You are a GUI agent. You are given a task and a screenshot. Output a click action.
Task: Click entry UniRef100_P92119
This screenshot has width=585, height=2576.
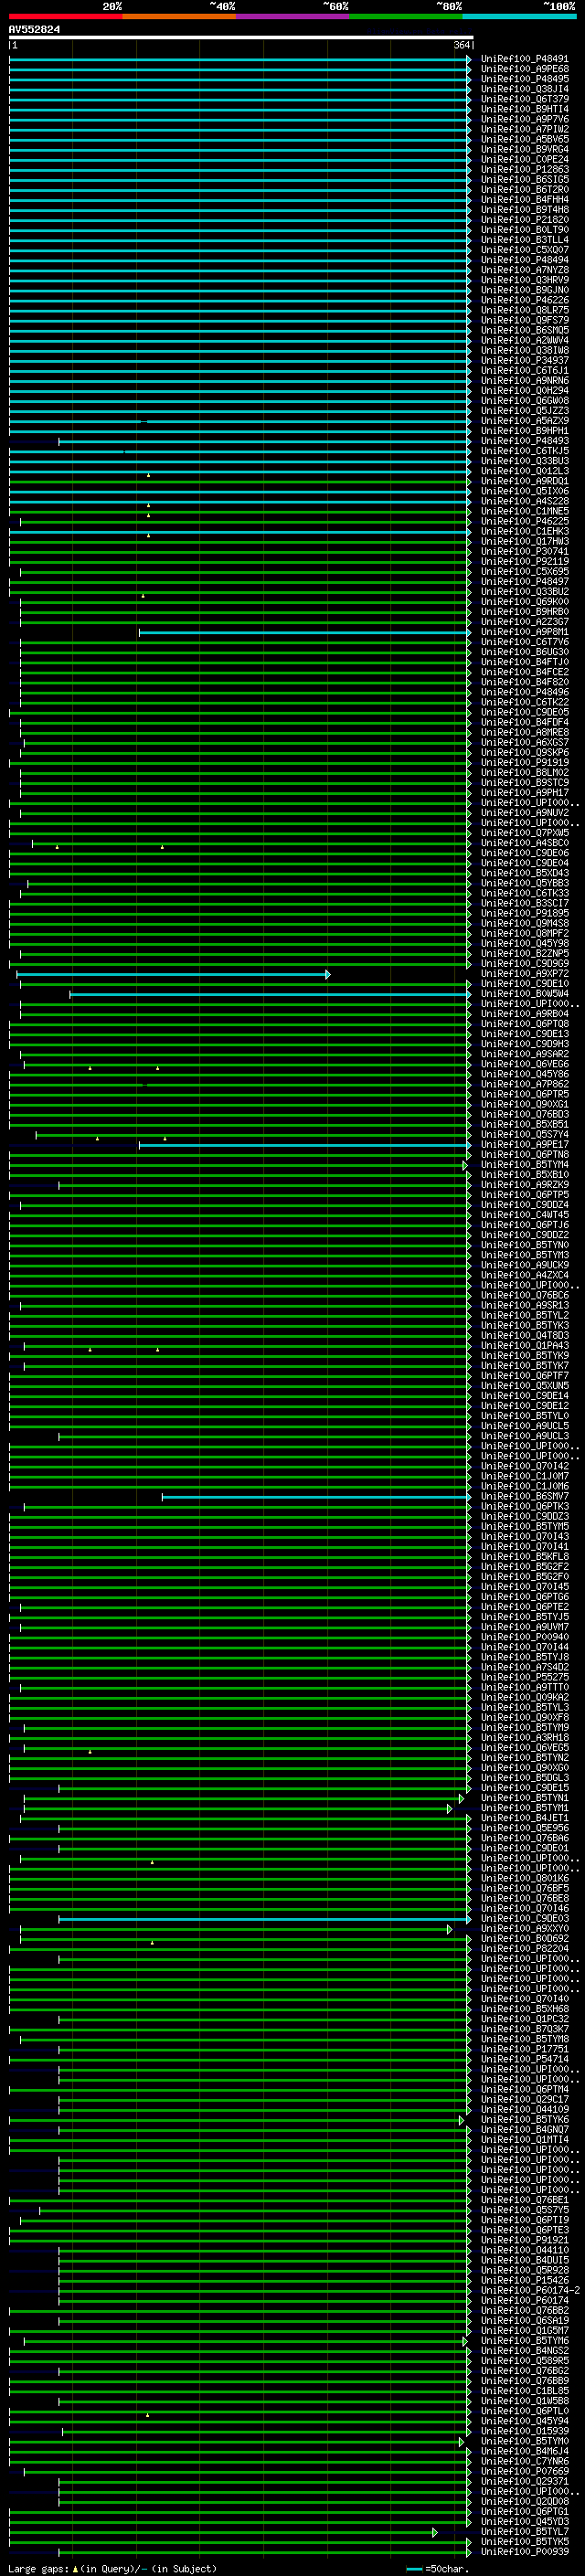pos(525,561)
